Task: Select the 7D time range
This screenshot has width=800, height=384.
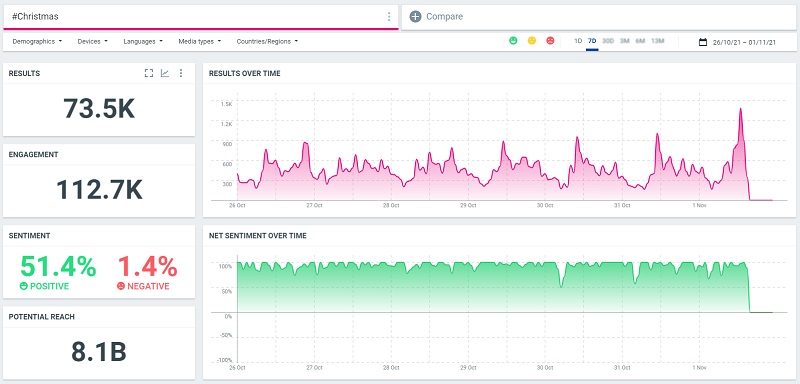Action: [x=592, y=41]
